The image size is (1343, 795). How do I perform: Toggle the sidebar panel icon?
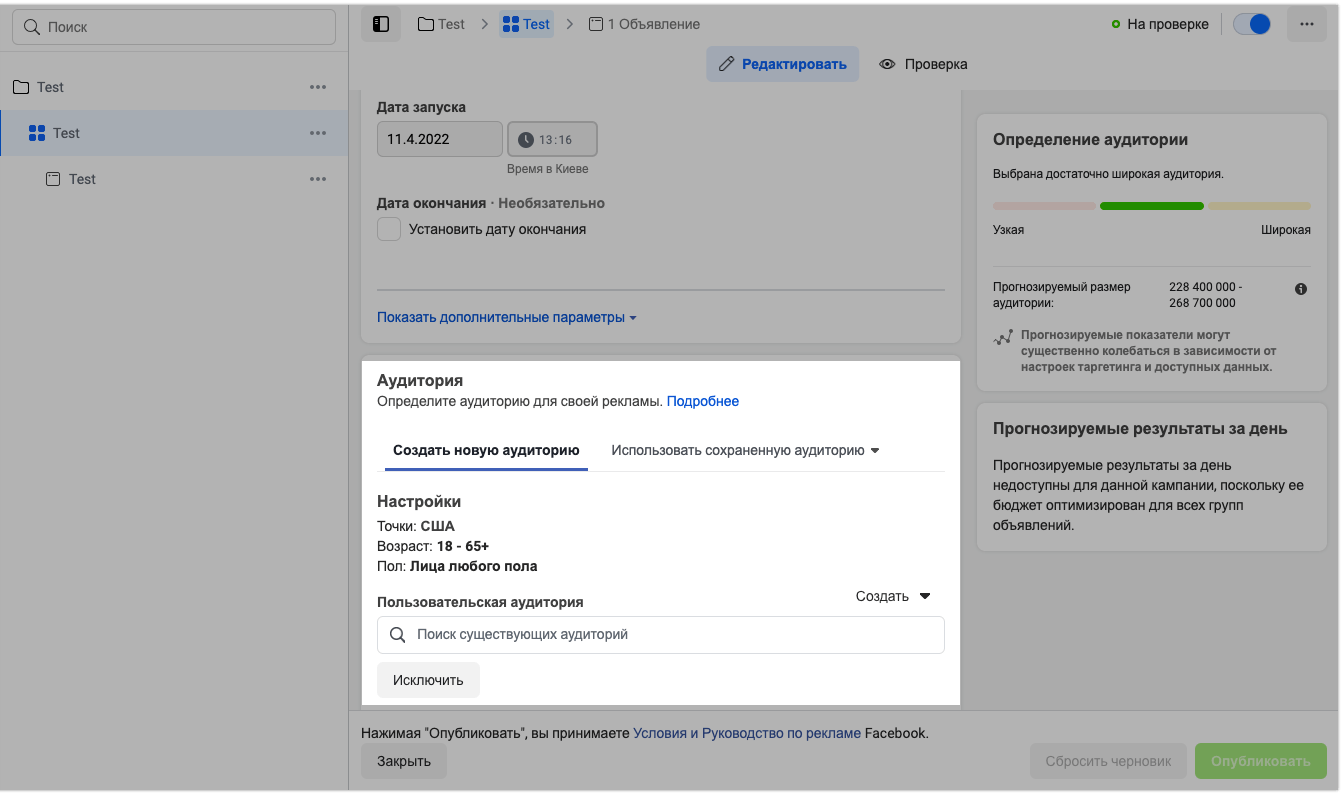pyautogui.click(x=381, y=24)
